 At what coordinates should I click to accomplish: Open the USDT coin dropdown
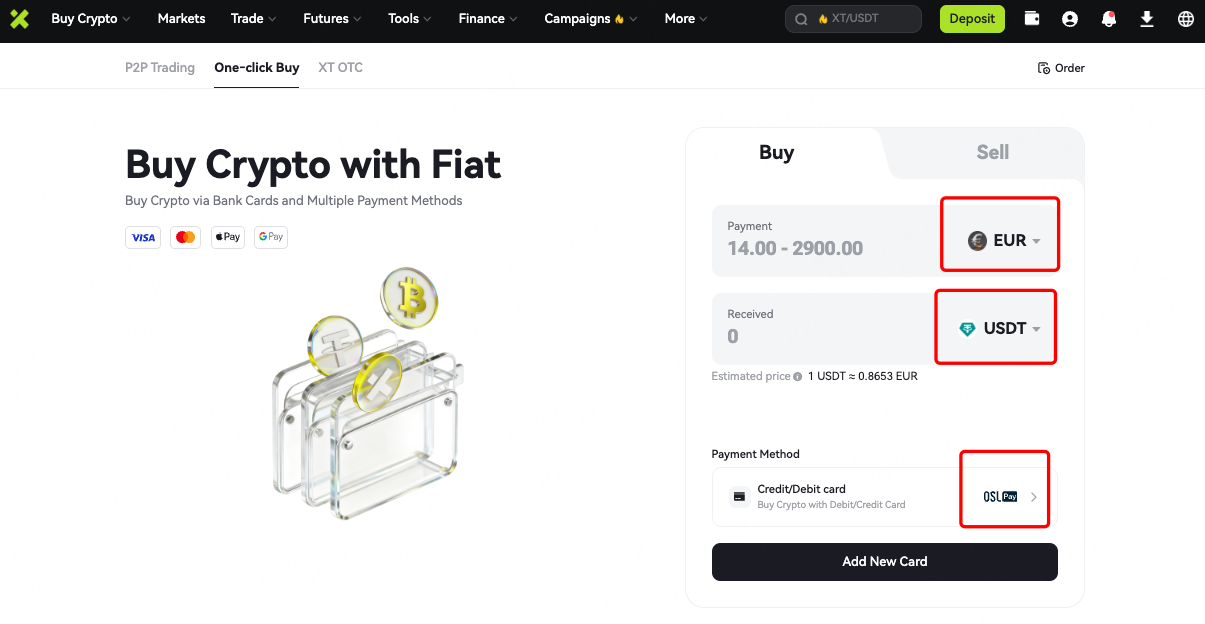point(1000,329)
